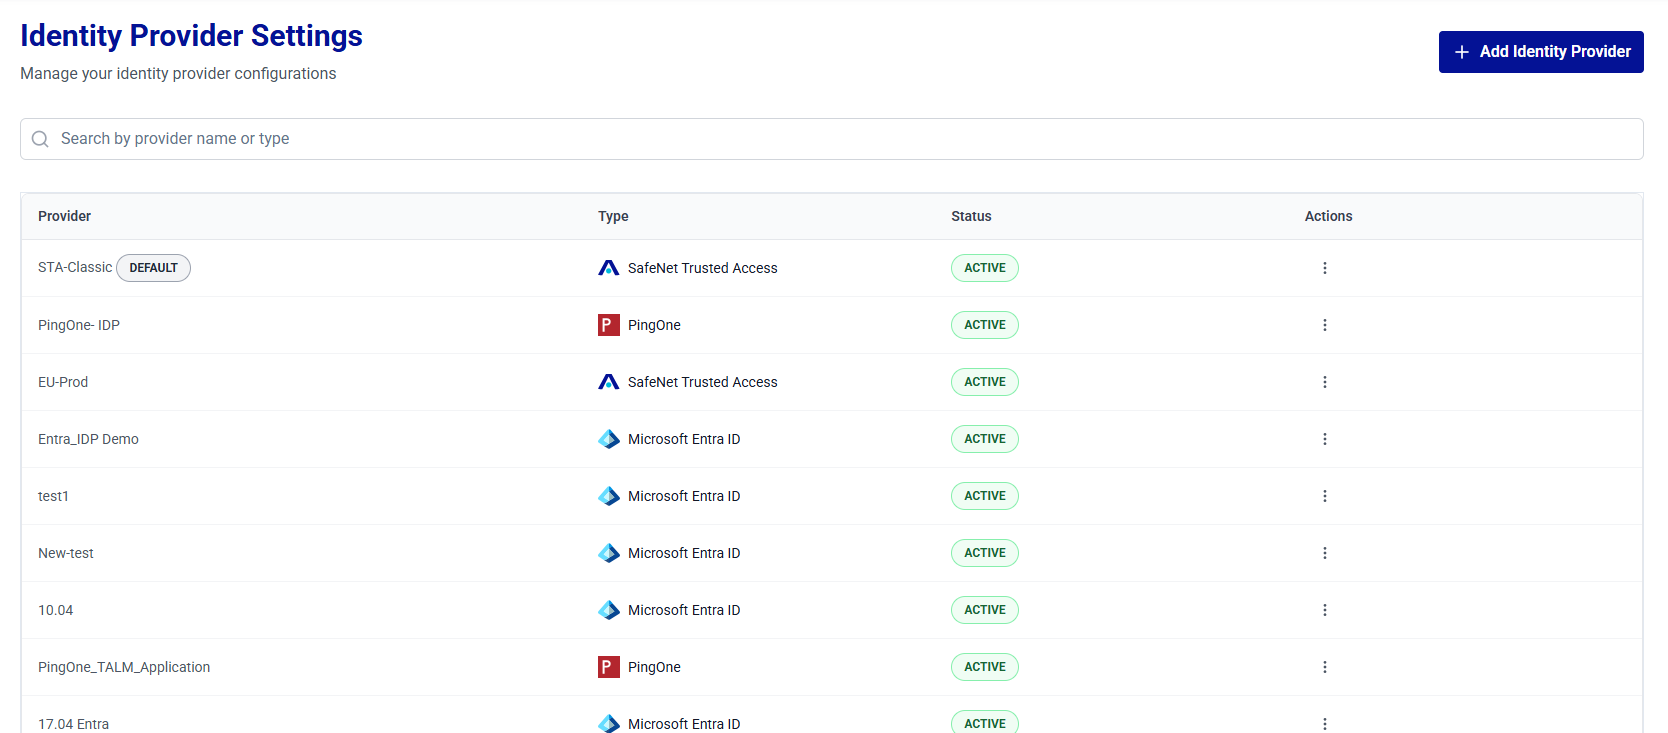
Task: Click ACTIVE status badge for 10.04
Action: [985, 610]
